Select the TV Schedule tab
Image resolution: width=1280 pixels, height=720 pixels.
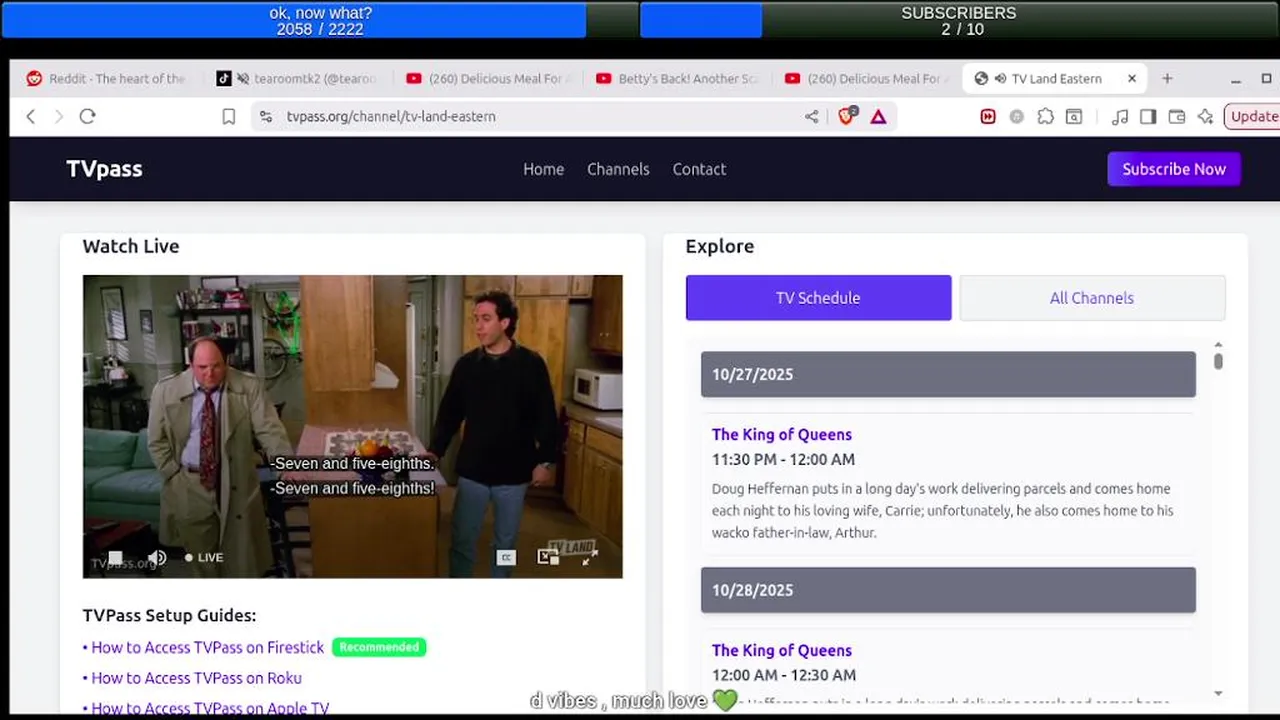818,298
